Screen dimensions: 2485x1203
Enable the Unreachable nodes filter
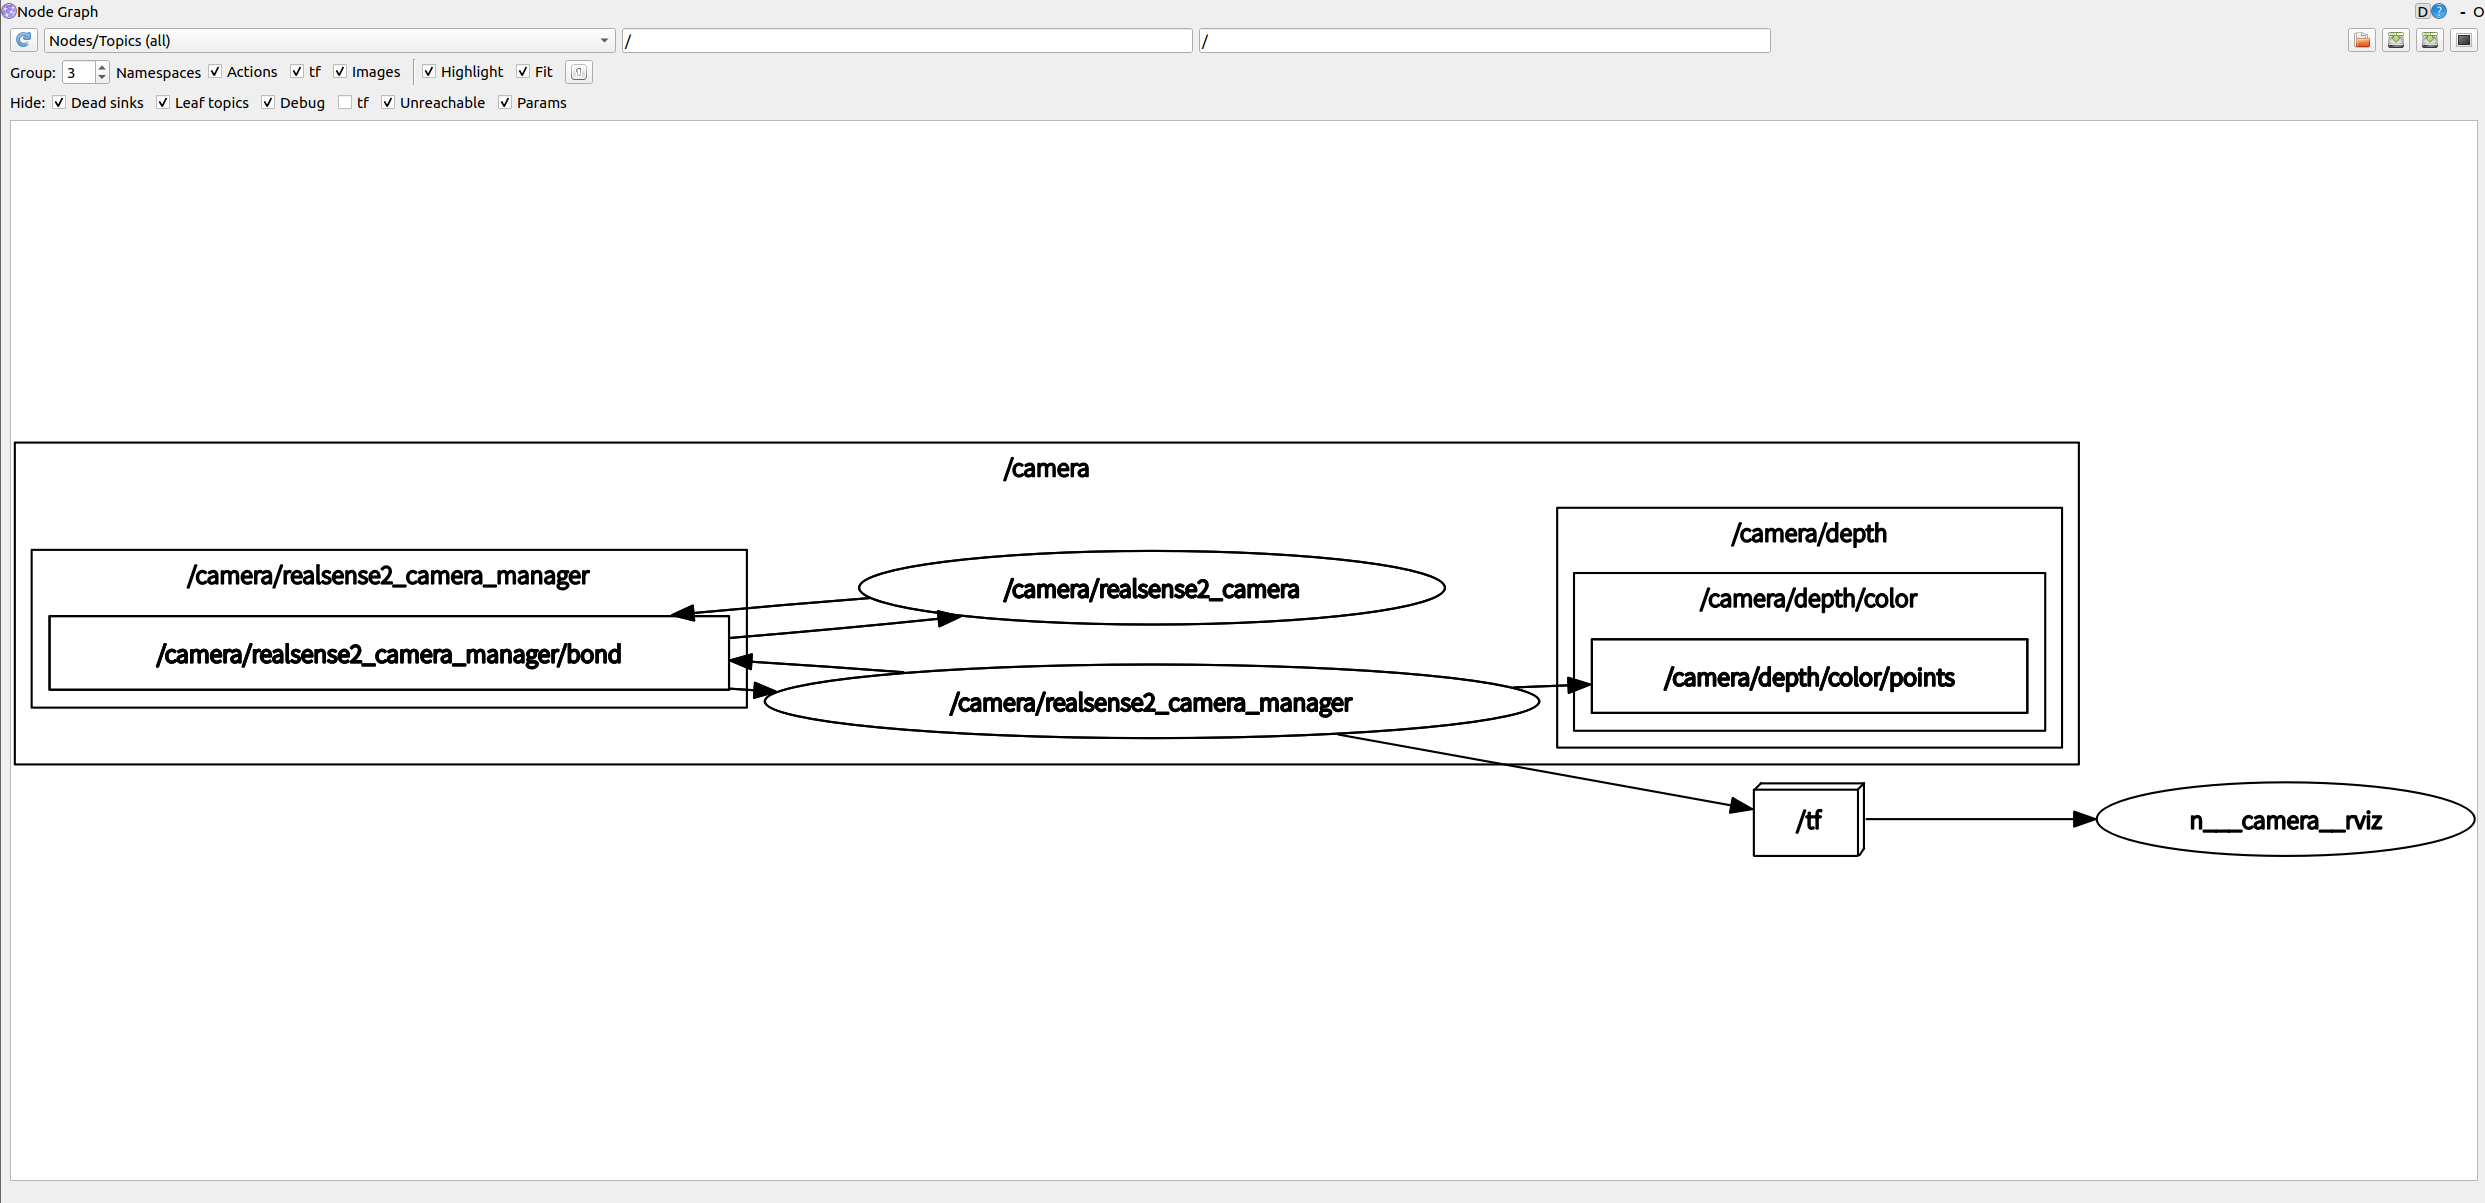pyautogui.click(x=388, y=103)
